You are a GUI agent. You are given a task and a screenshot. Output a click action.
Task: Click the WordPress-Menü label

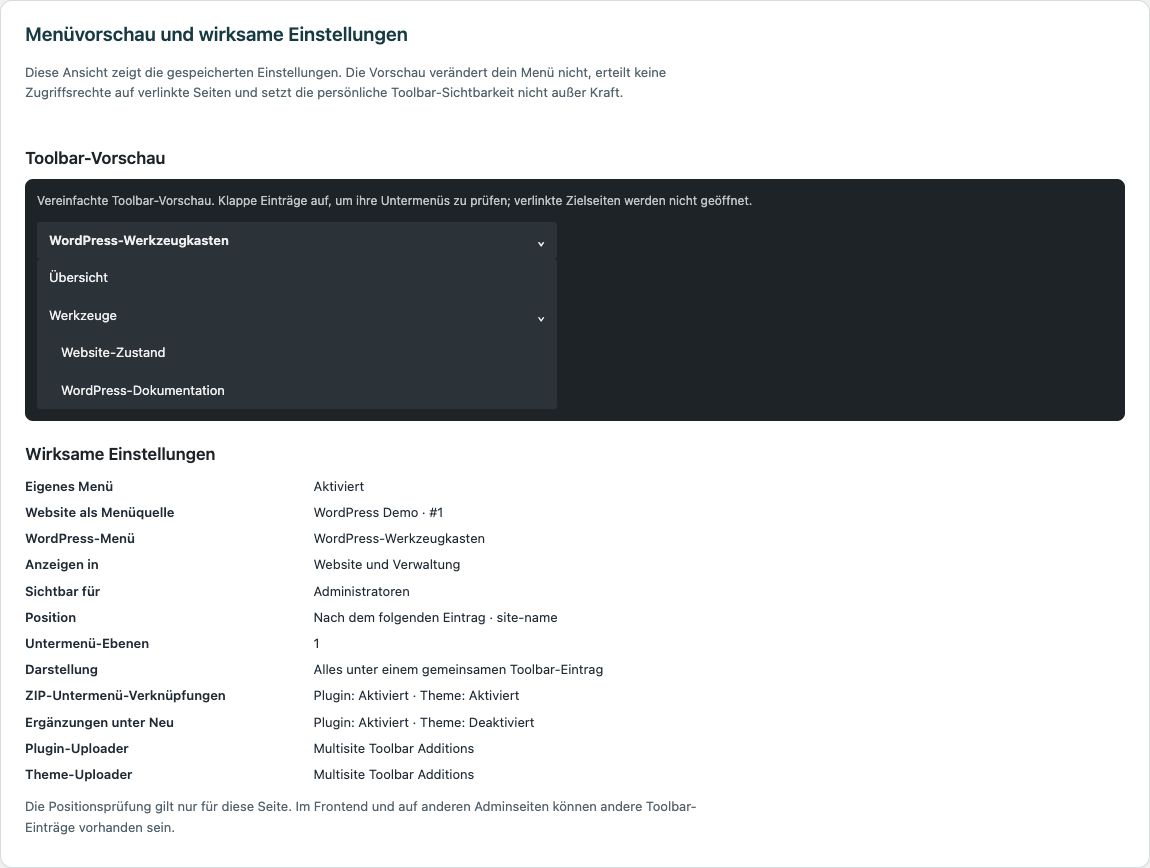tap(80, 539)
